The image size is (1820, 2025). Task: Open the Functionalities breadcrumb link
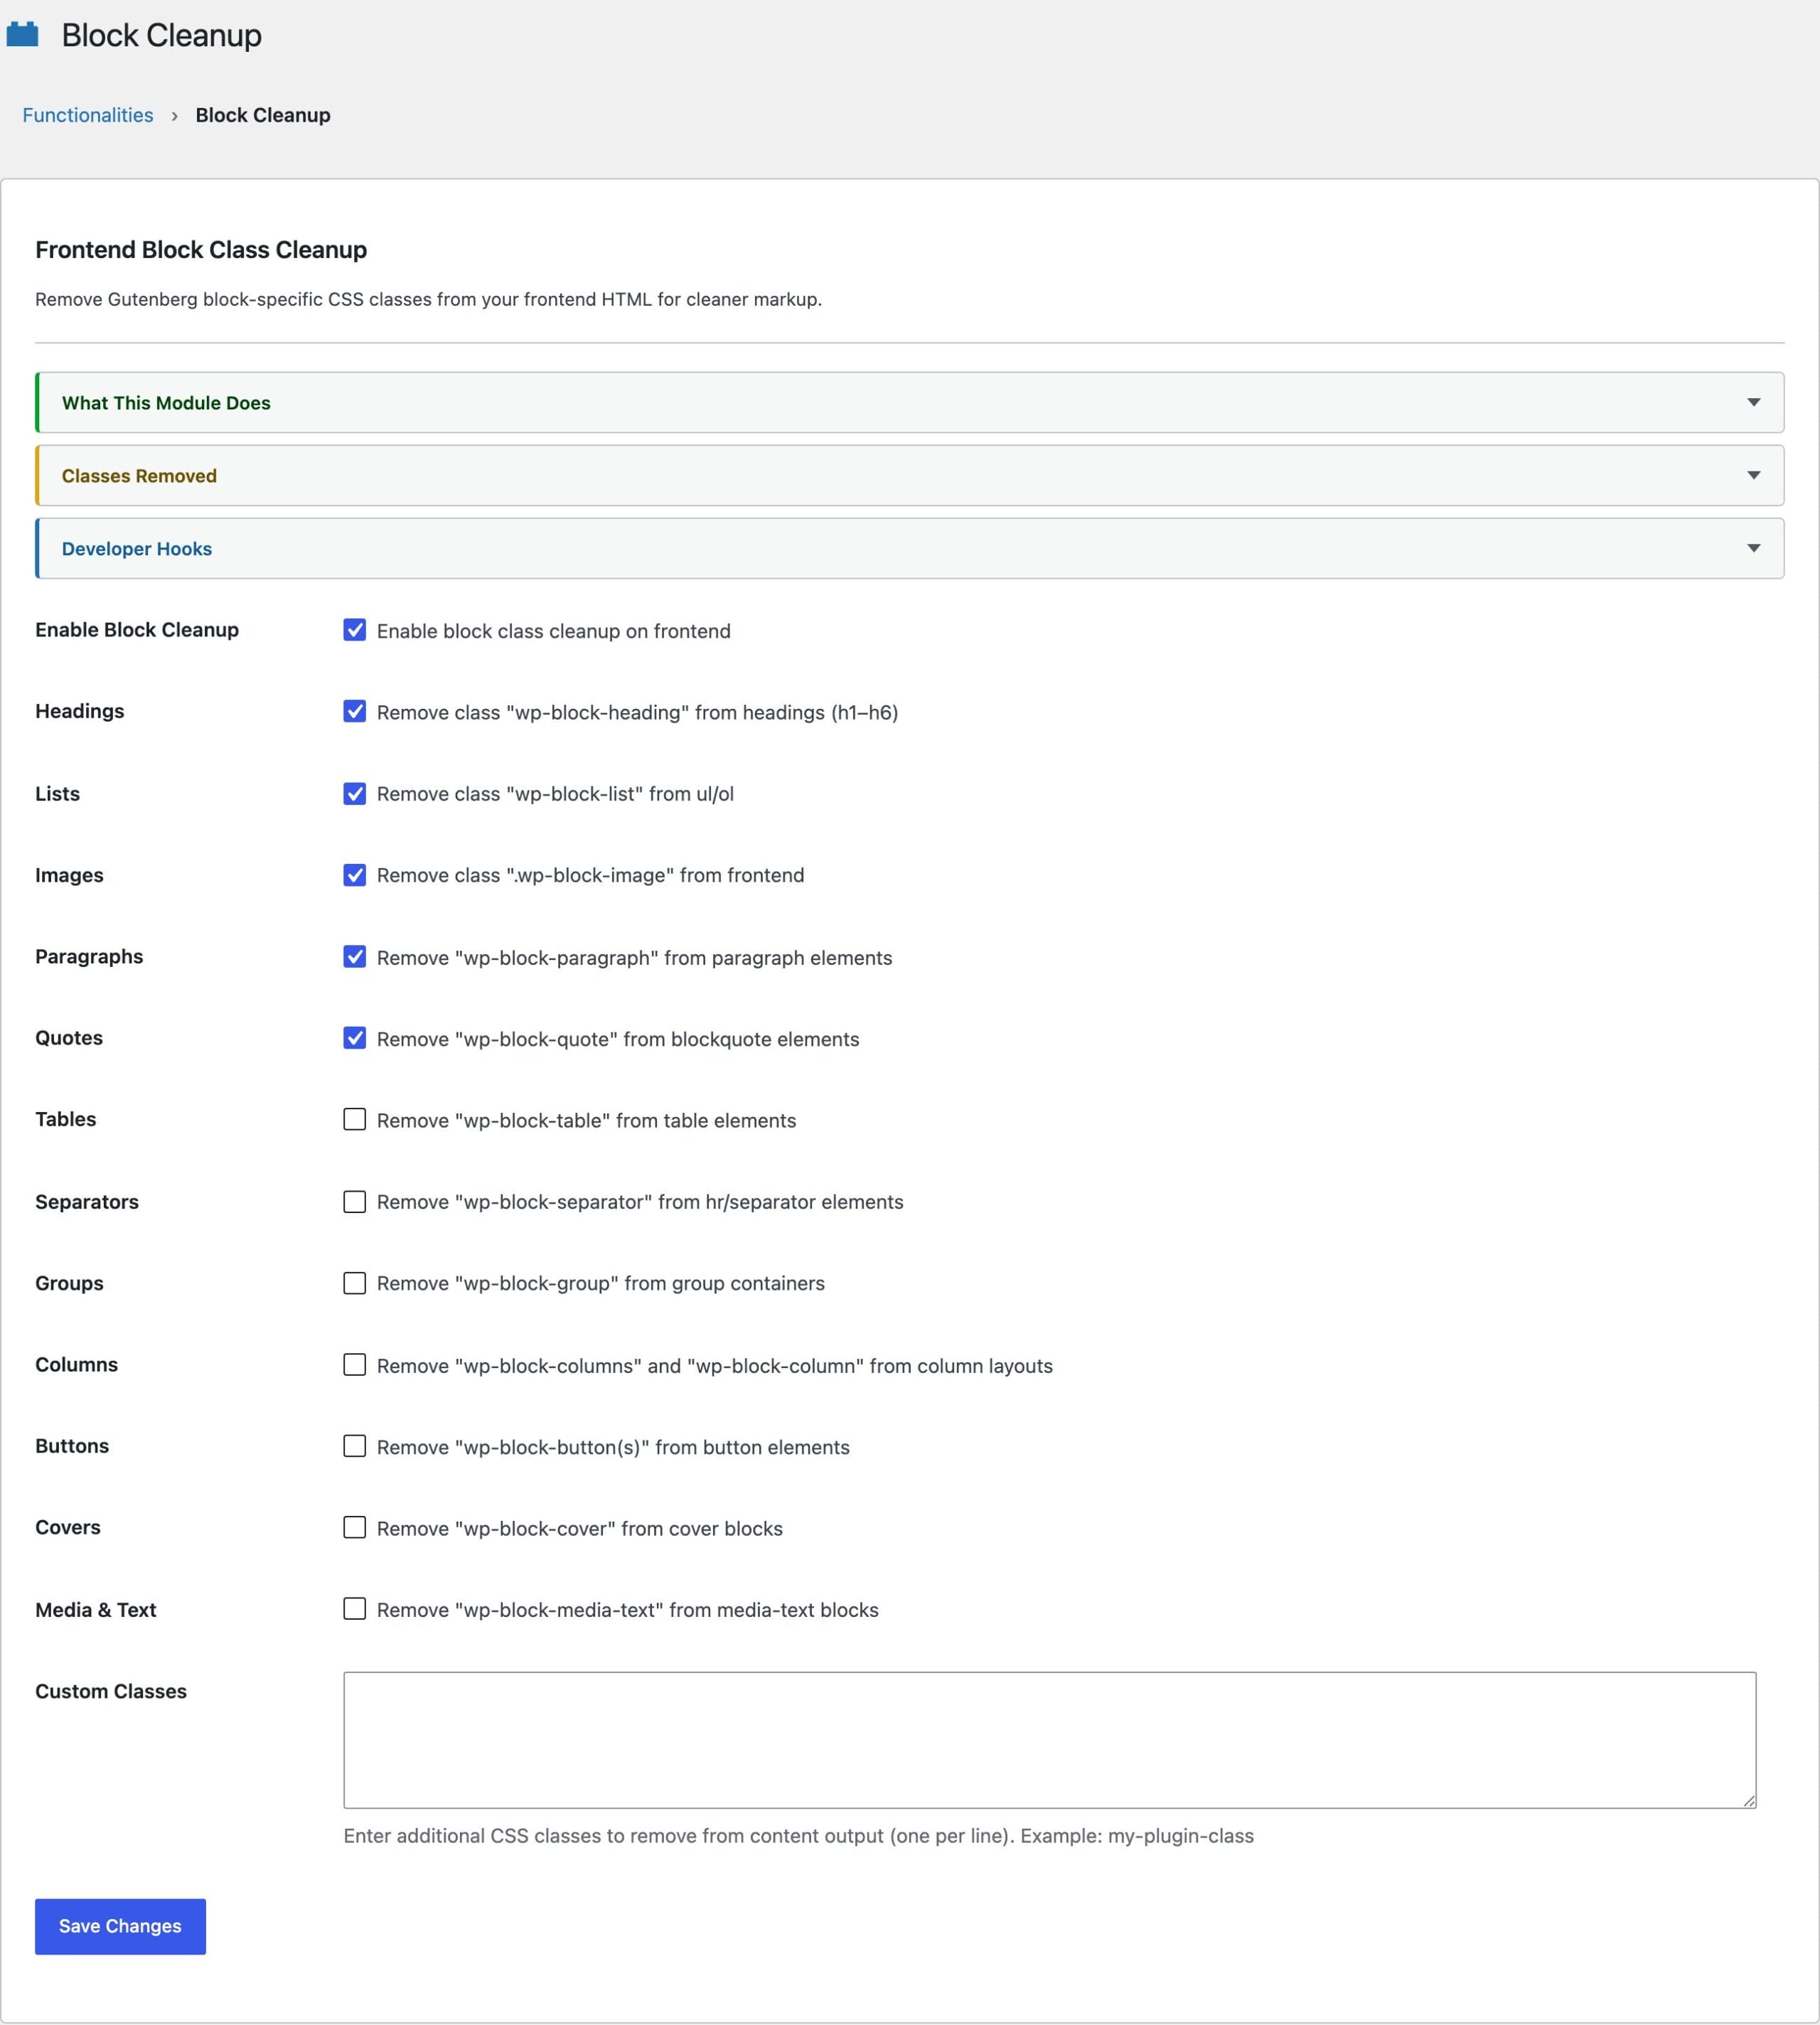click(88, 115)
